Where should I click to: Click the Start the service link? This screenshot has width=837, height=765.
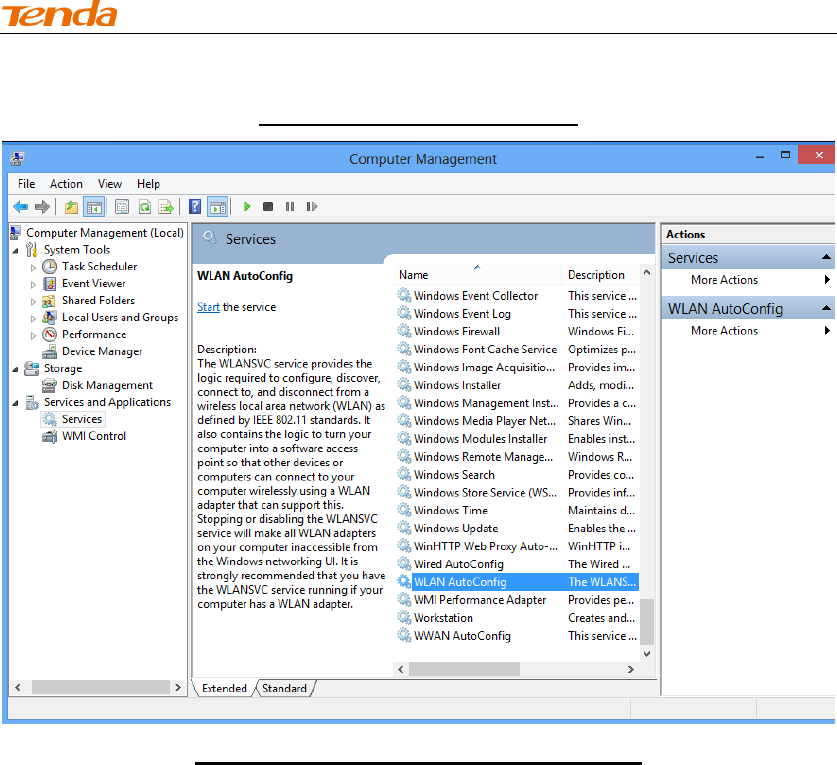coord(208,307)
